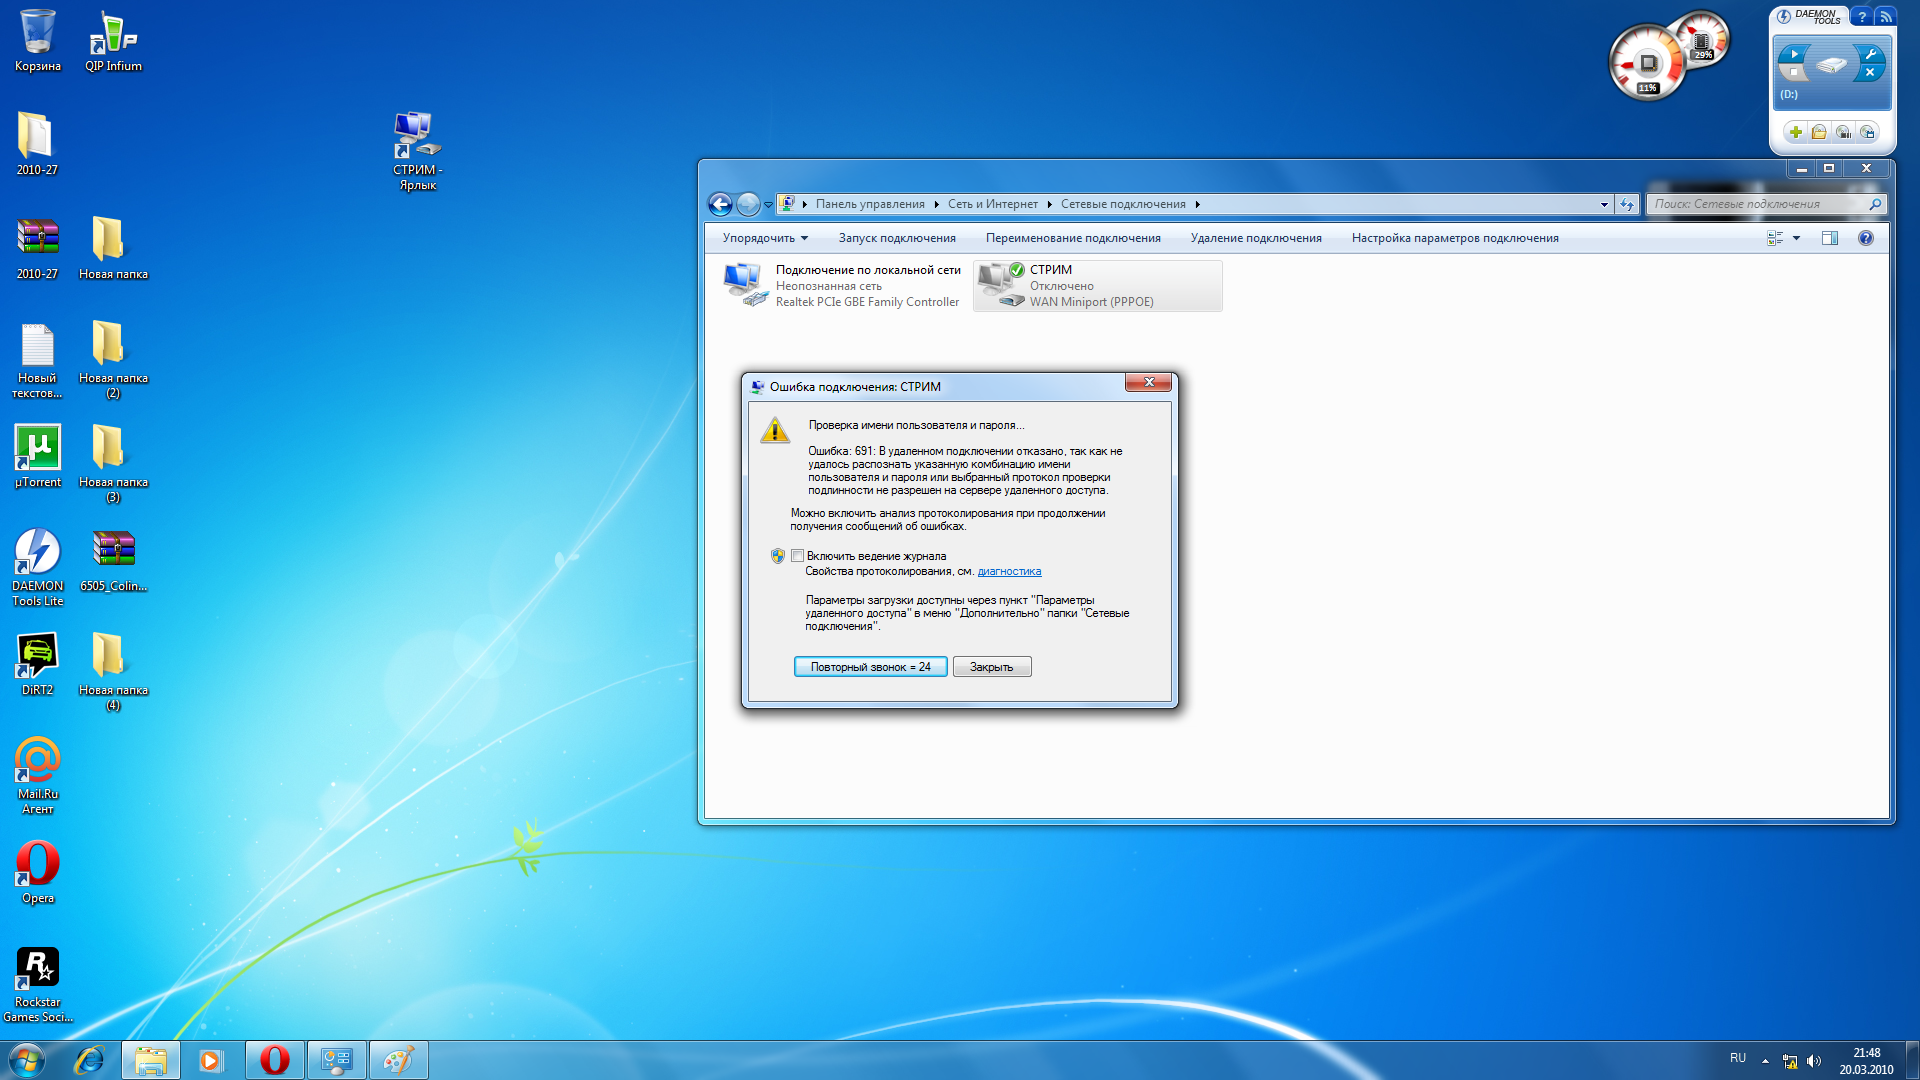This screenshot has height=1080, width=1920.
Task: Open the диагностика link in error dialog
Action: [1009, 572]
